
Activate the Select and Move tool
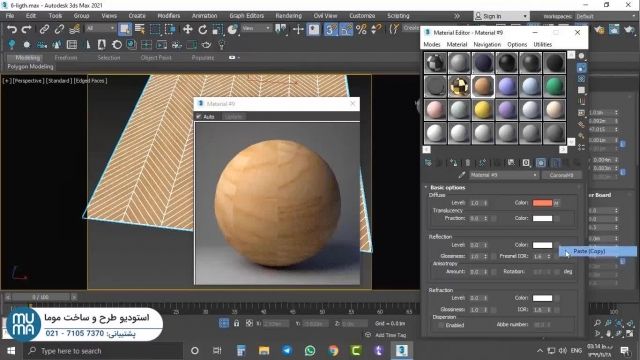188,29
